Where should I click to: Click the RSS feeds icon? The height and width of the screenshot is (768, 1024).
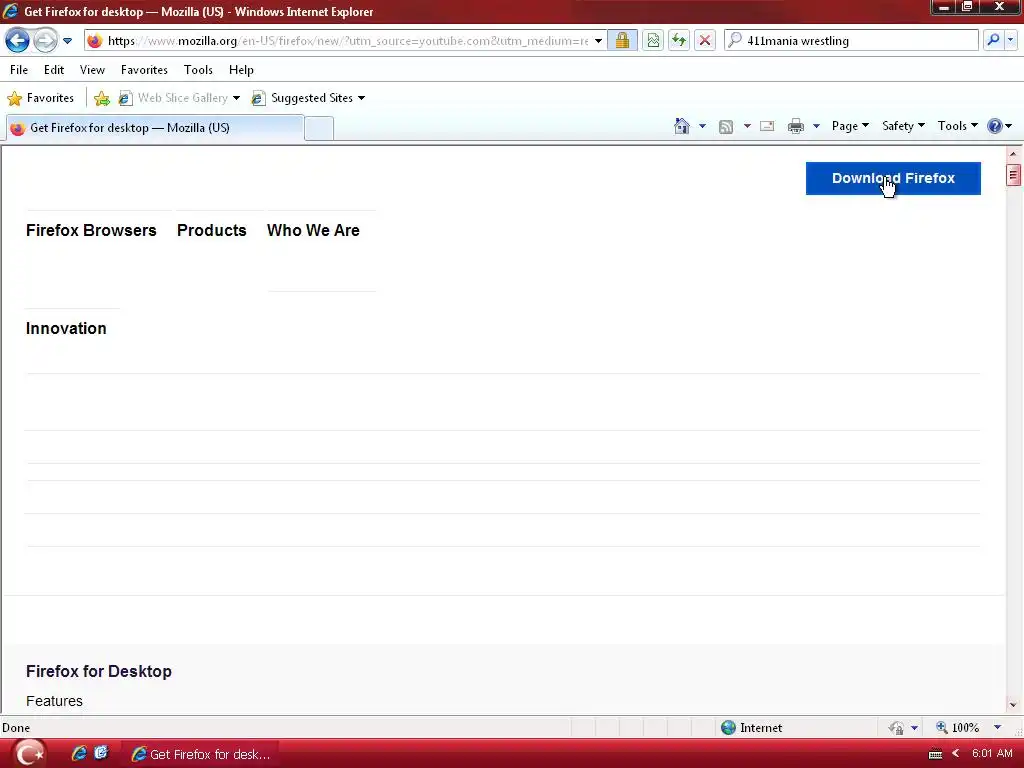tap(726, 127)
